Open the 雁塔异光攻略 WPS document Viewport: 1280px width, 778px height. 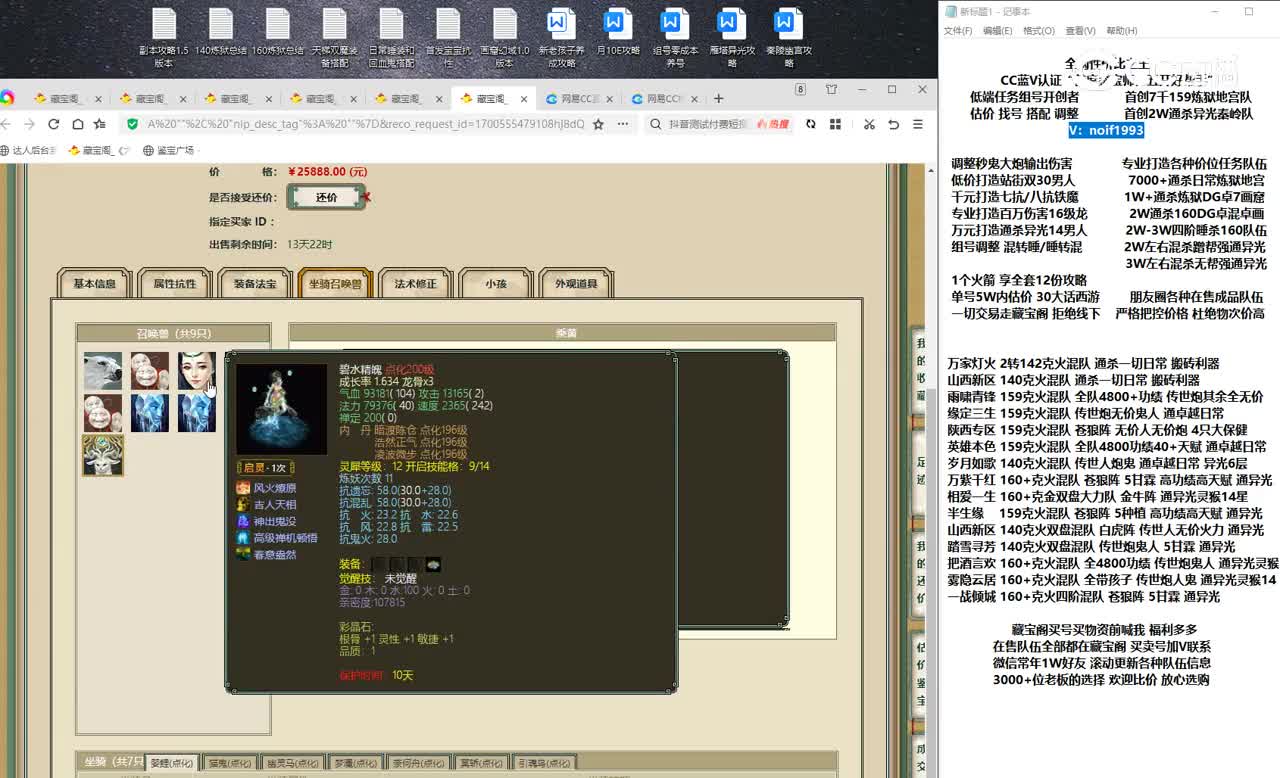tap(732, 38)
